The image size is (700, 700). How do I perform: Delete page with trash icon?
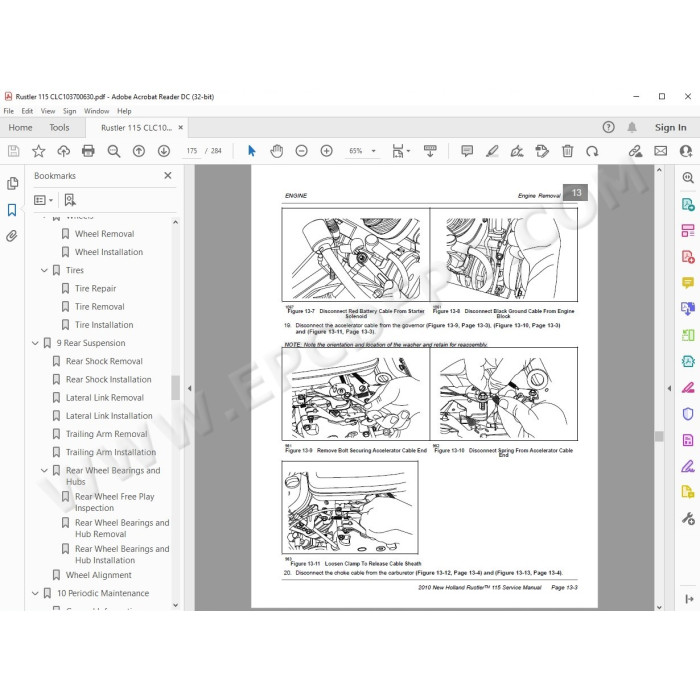[567, 151]
